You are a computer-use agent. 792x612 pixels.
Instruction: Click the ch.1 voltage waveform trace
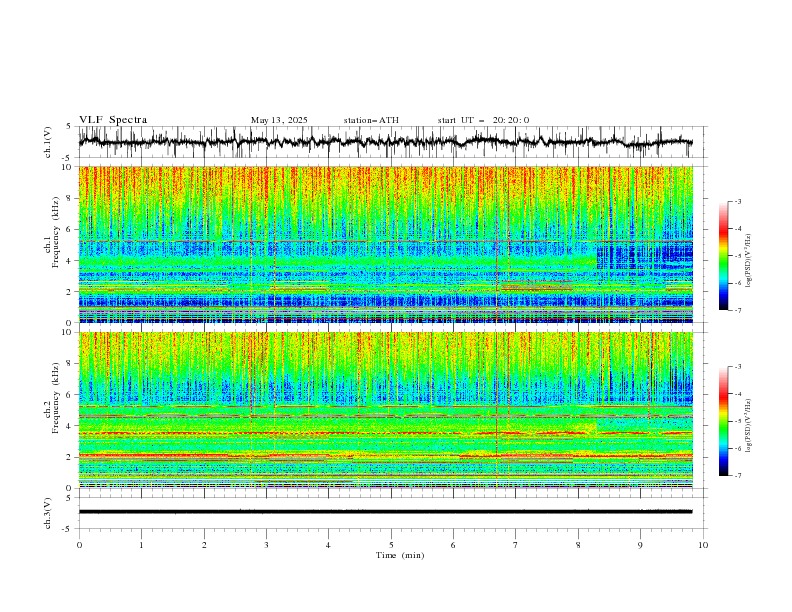pyautogui.click(x=385, y=142)
